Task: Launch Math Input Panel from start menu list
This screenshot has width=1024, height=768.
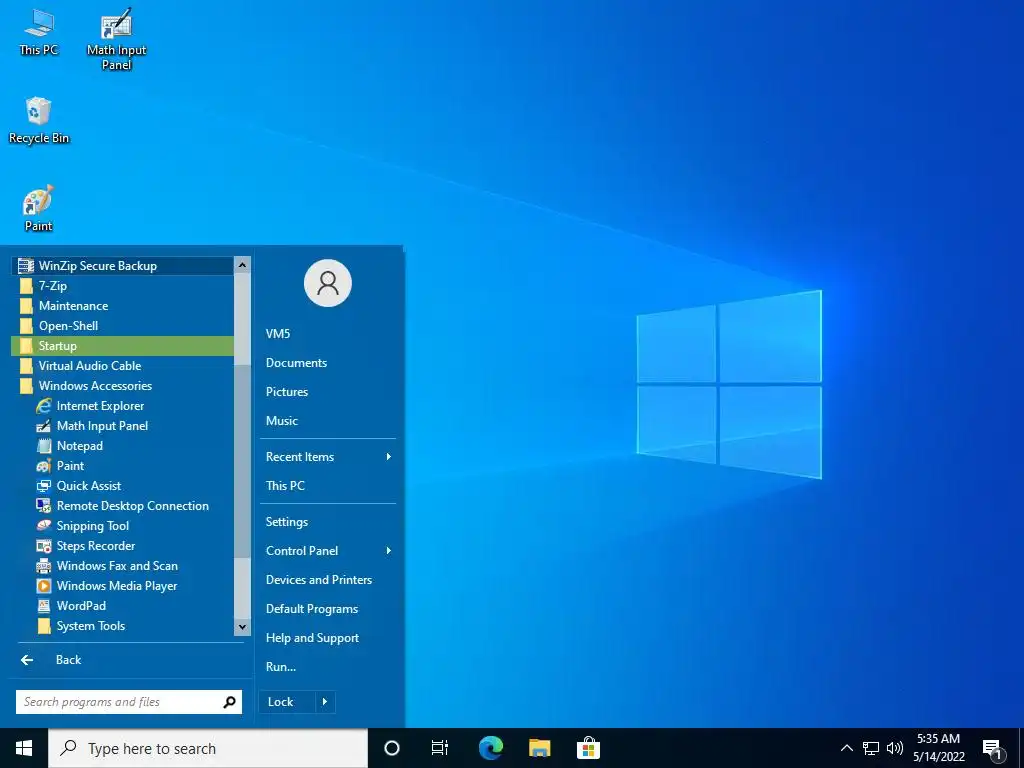Action: tap(122, 426)
